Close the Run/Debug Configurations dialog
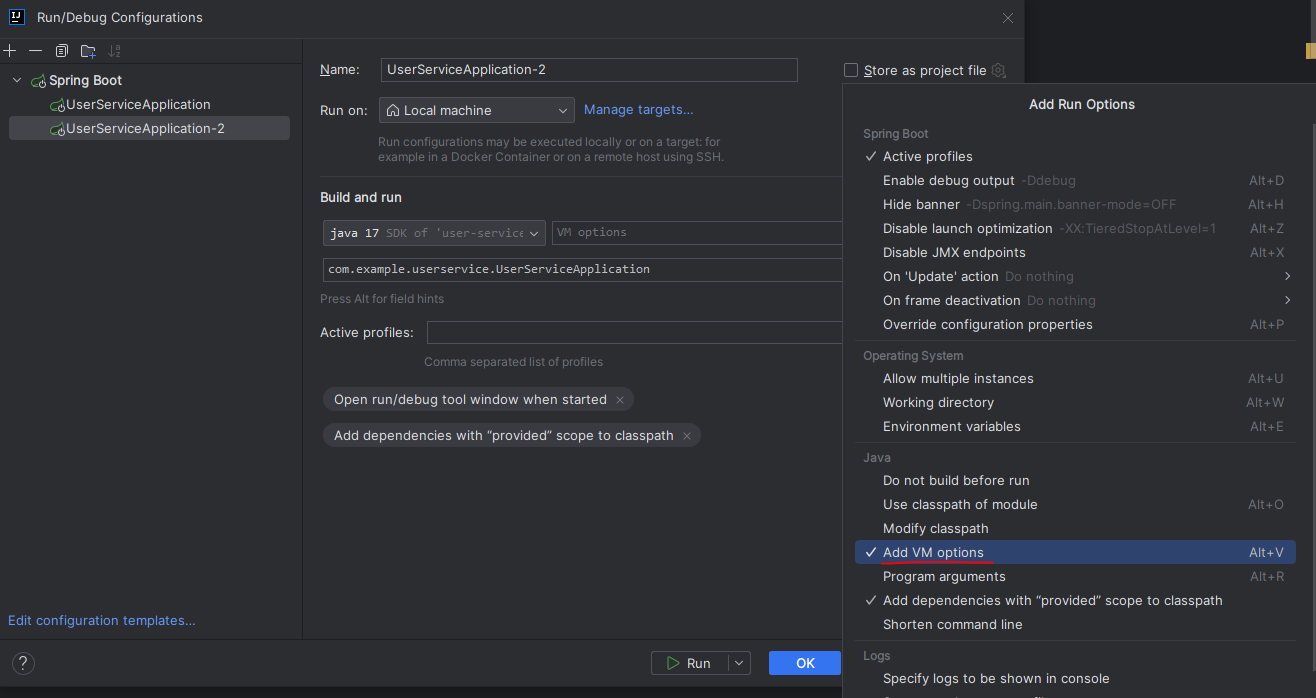1316x698 pixels. pos(1008,18)
